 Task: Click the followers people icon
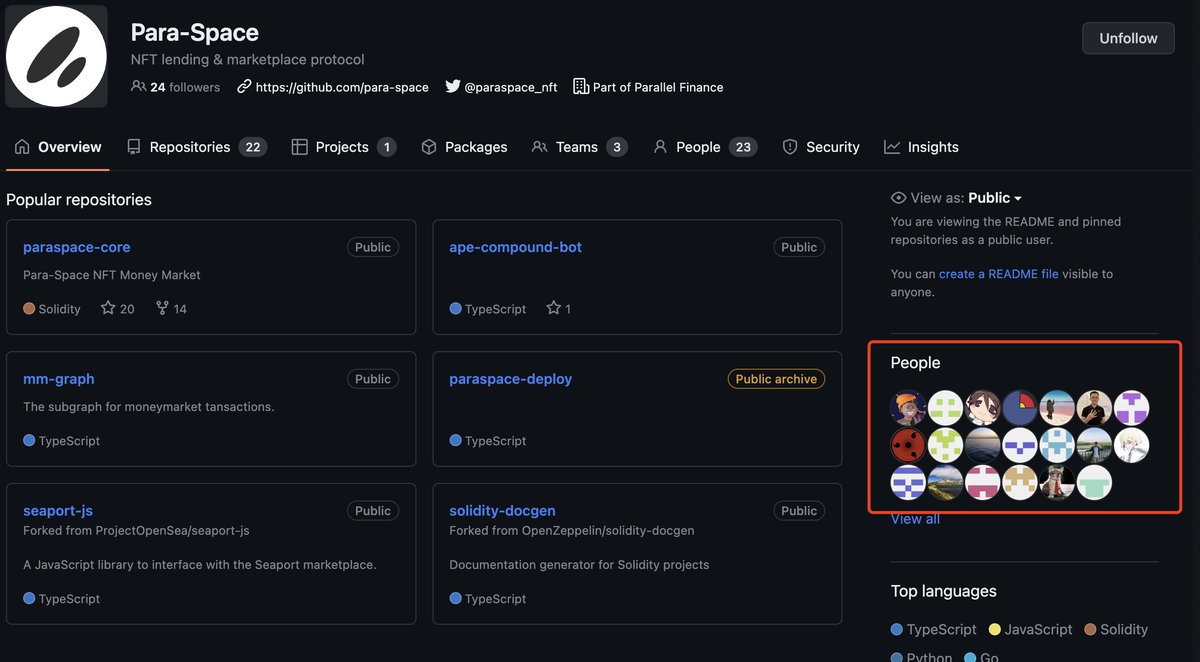(139, 86)
